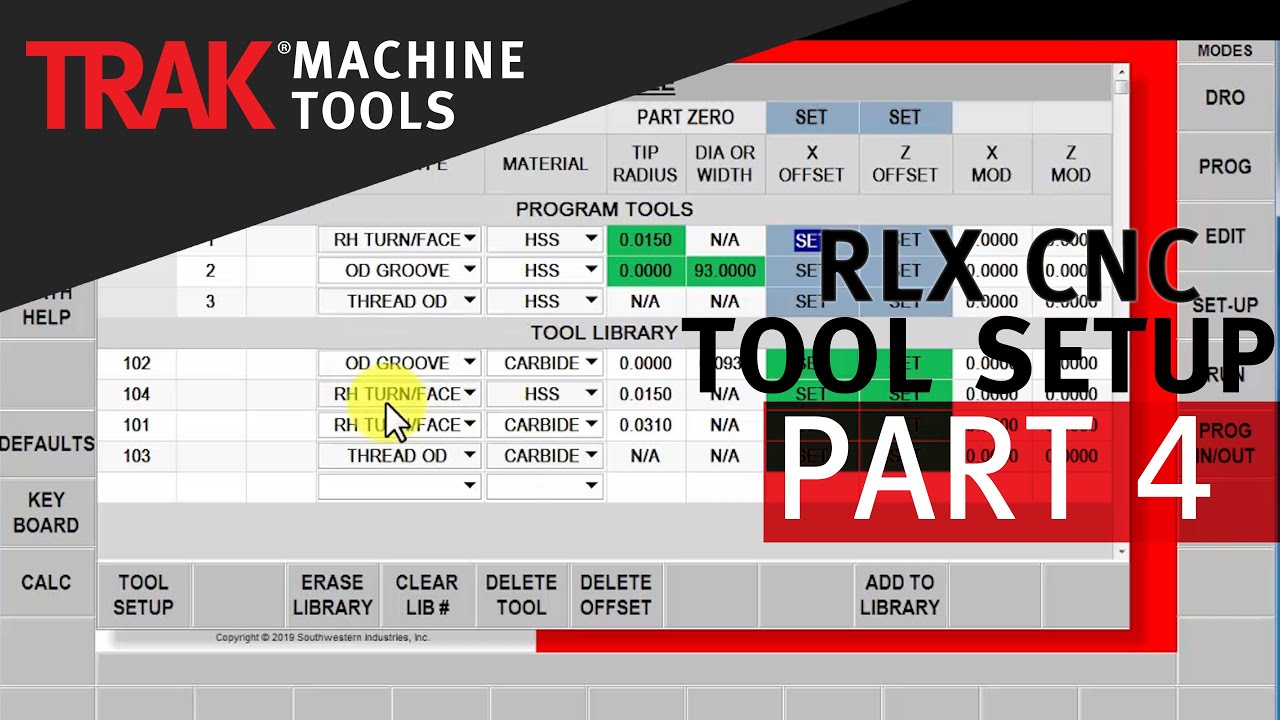The height and width of the screenshot is (720, 1280).
Task: Open material dropdown for library tool 103
Action: pos(545,455)
